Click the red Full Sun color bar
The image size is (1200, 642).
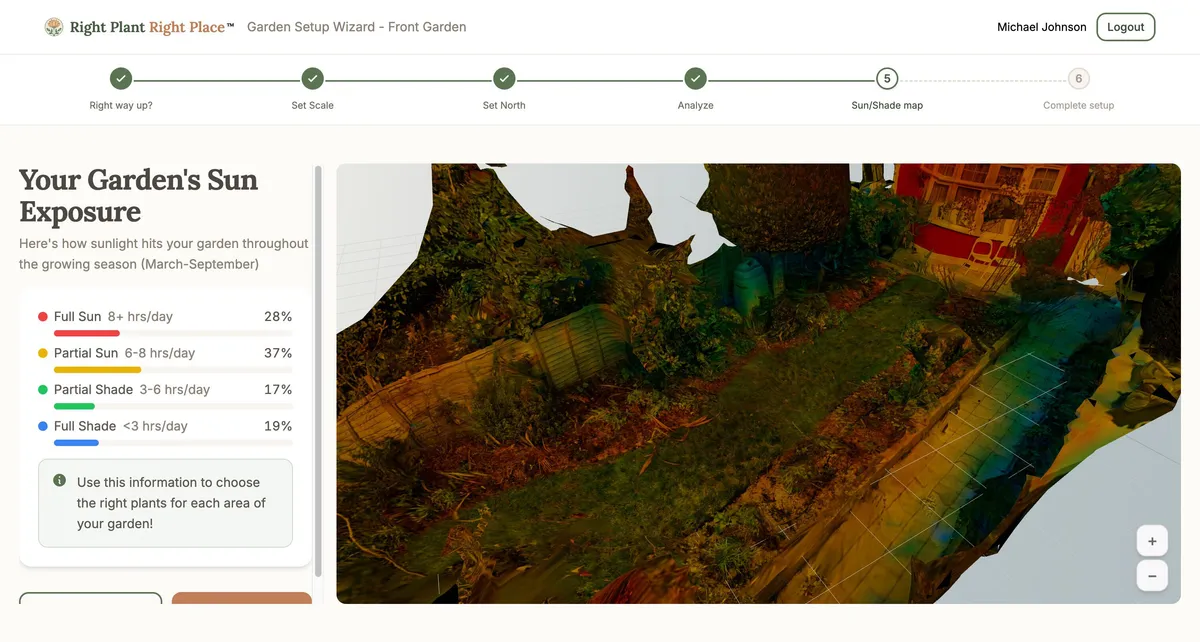pyautogui.click(x=87, y=333)
